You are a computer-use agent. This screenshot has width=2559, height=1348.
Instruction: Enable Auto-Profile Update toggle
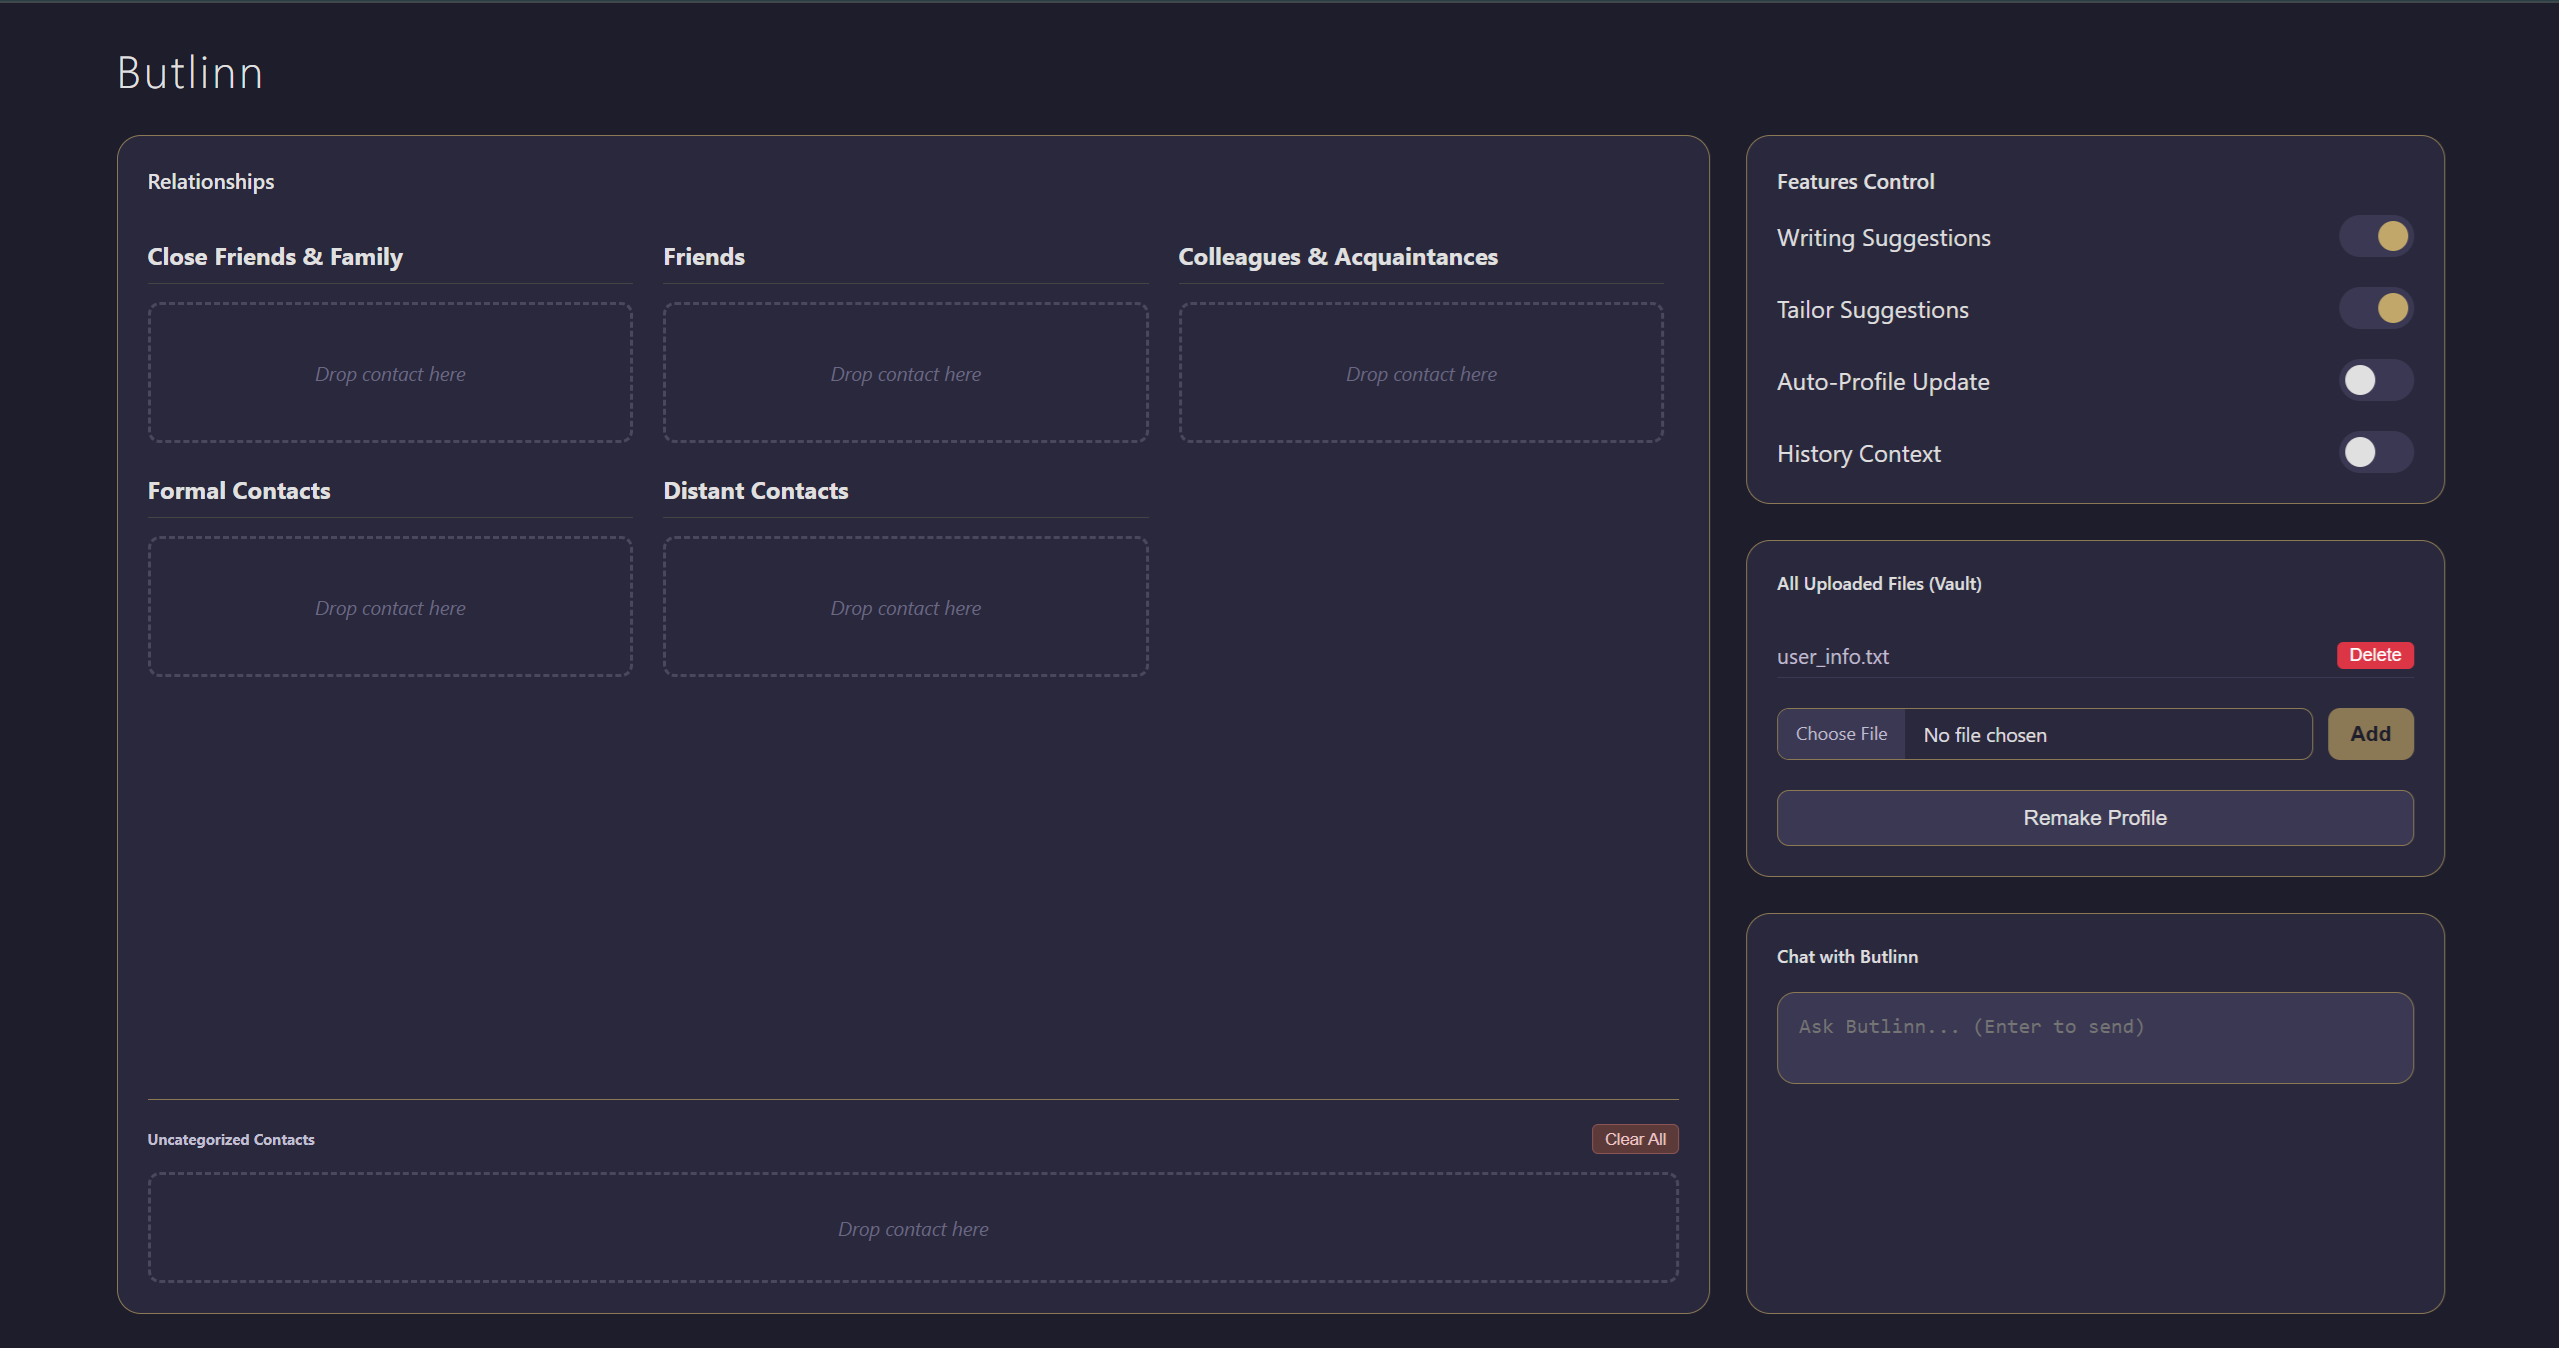tap(2375, 381)
